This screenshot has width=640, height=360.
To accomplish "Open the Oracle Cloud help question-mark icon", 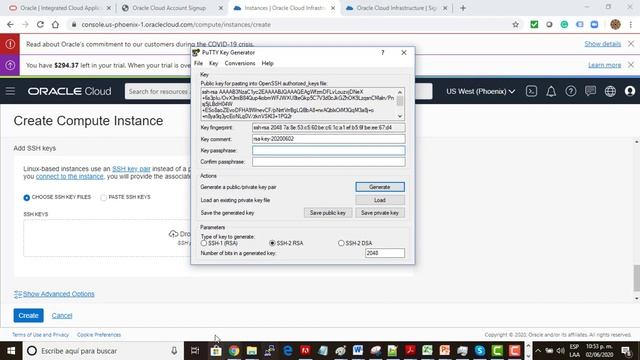I will tap(571, 91).
